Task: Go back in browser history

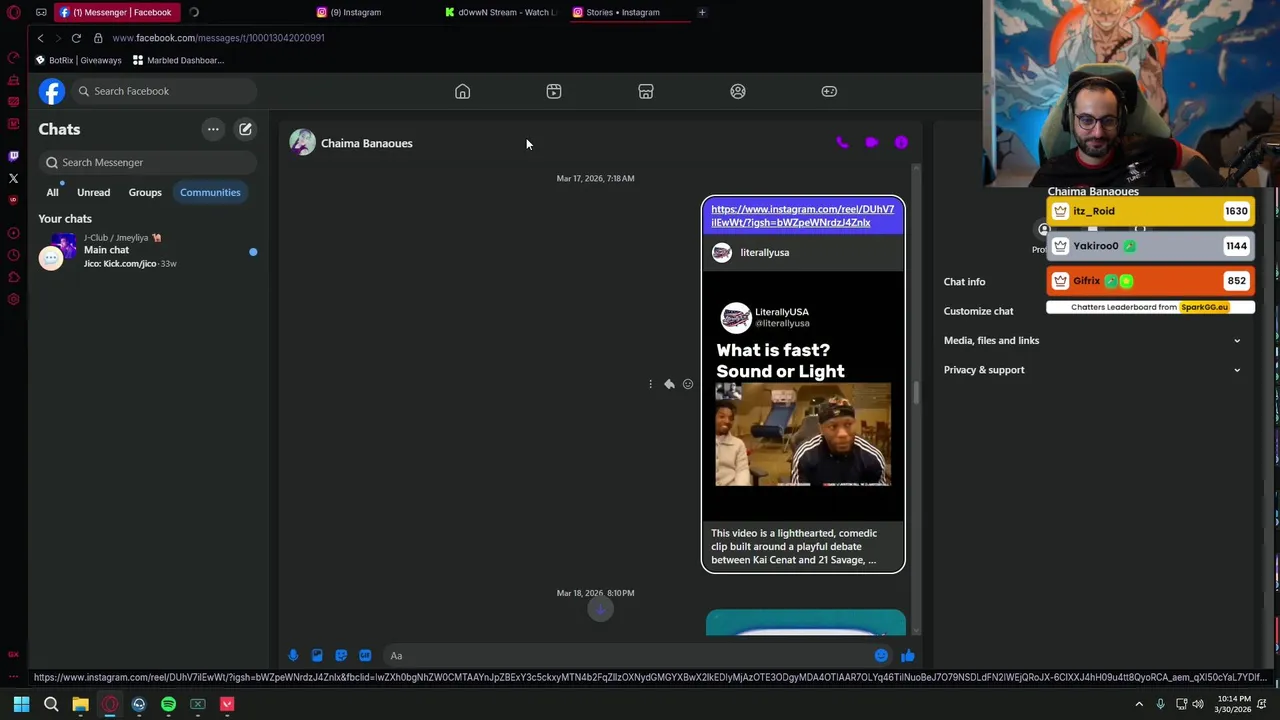Action: click(x=40, y=38)
